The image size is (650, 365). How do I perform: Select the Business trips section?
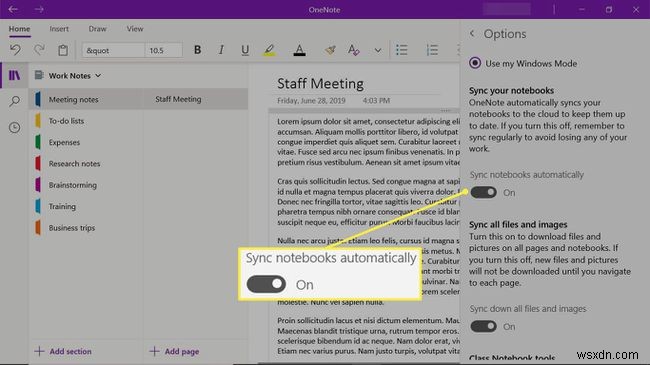(86, 228)
